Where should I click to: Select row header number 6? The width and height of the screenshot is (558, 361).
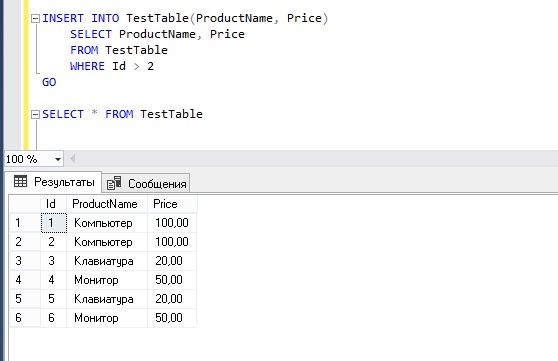(25, 318)
